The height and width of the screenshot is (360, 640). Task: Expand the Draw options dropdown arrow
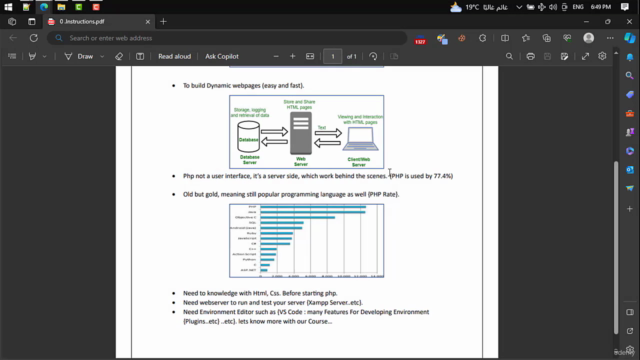click(102, 56)
